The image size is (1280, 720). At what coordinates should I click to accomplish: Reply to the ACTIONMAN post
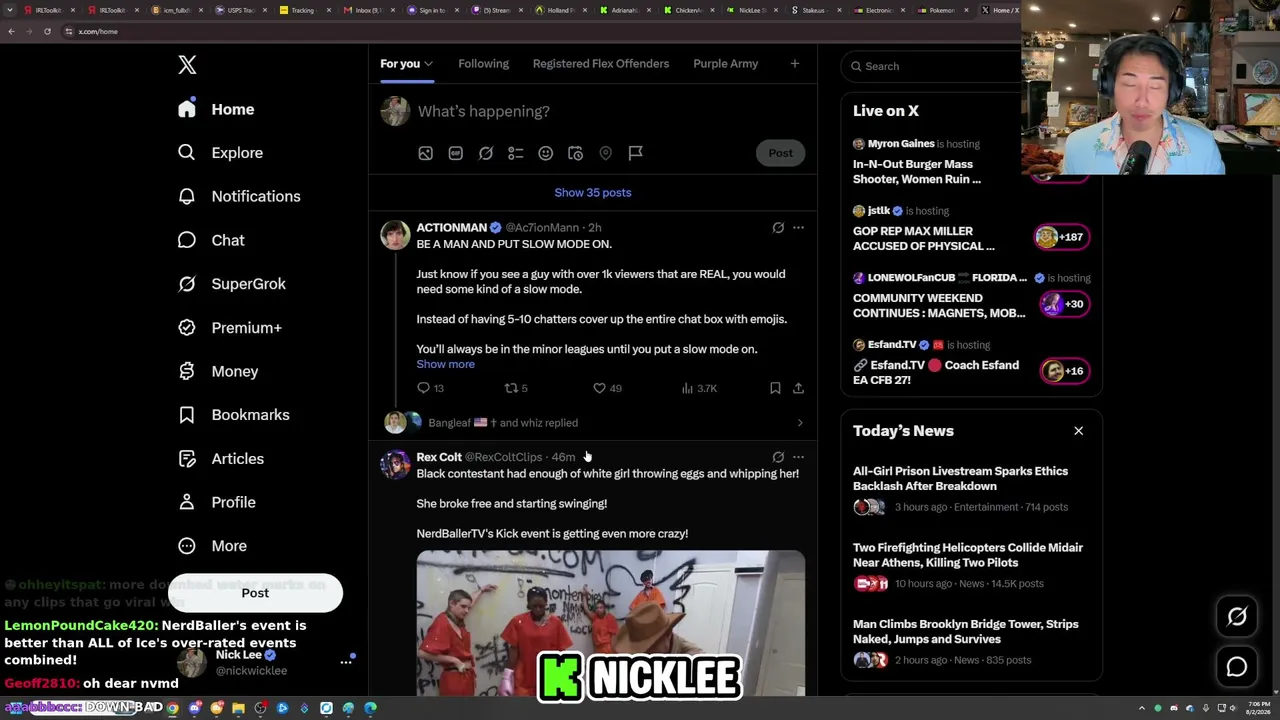(x=430, y=388)
